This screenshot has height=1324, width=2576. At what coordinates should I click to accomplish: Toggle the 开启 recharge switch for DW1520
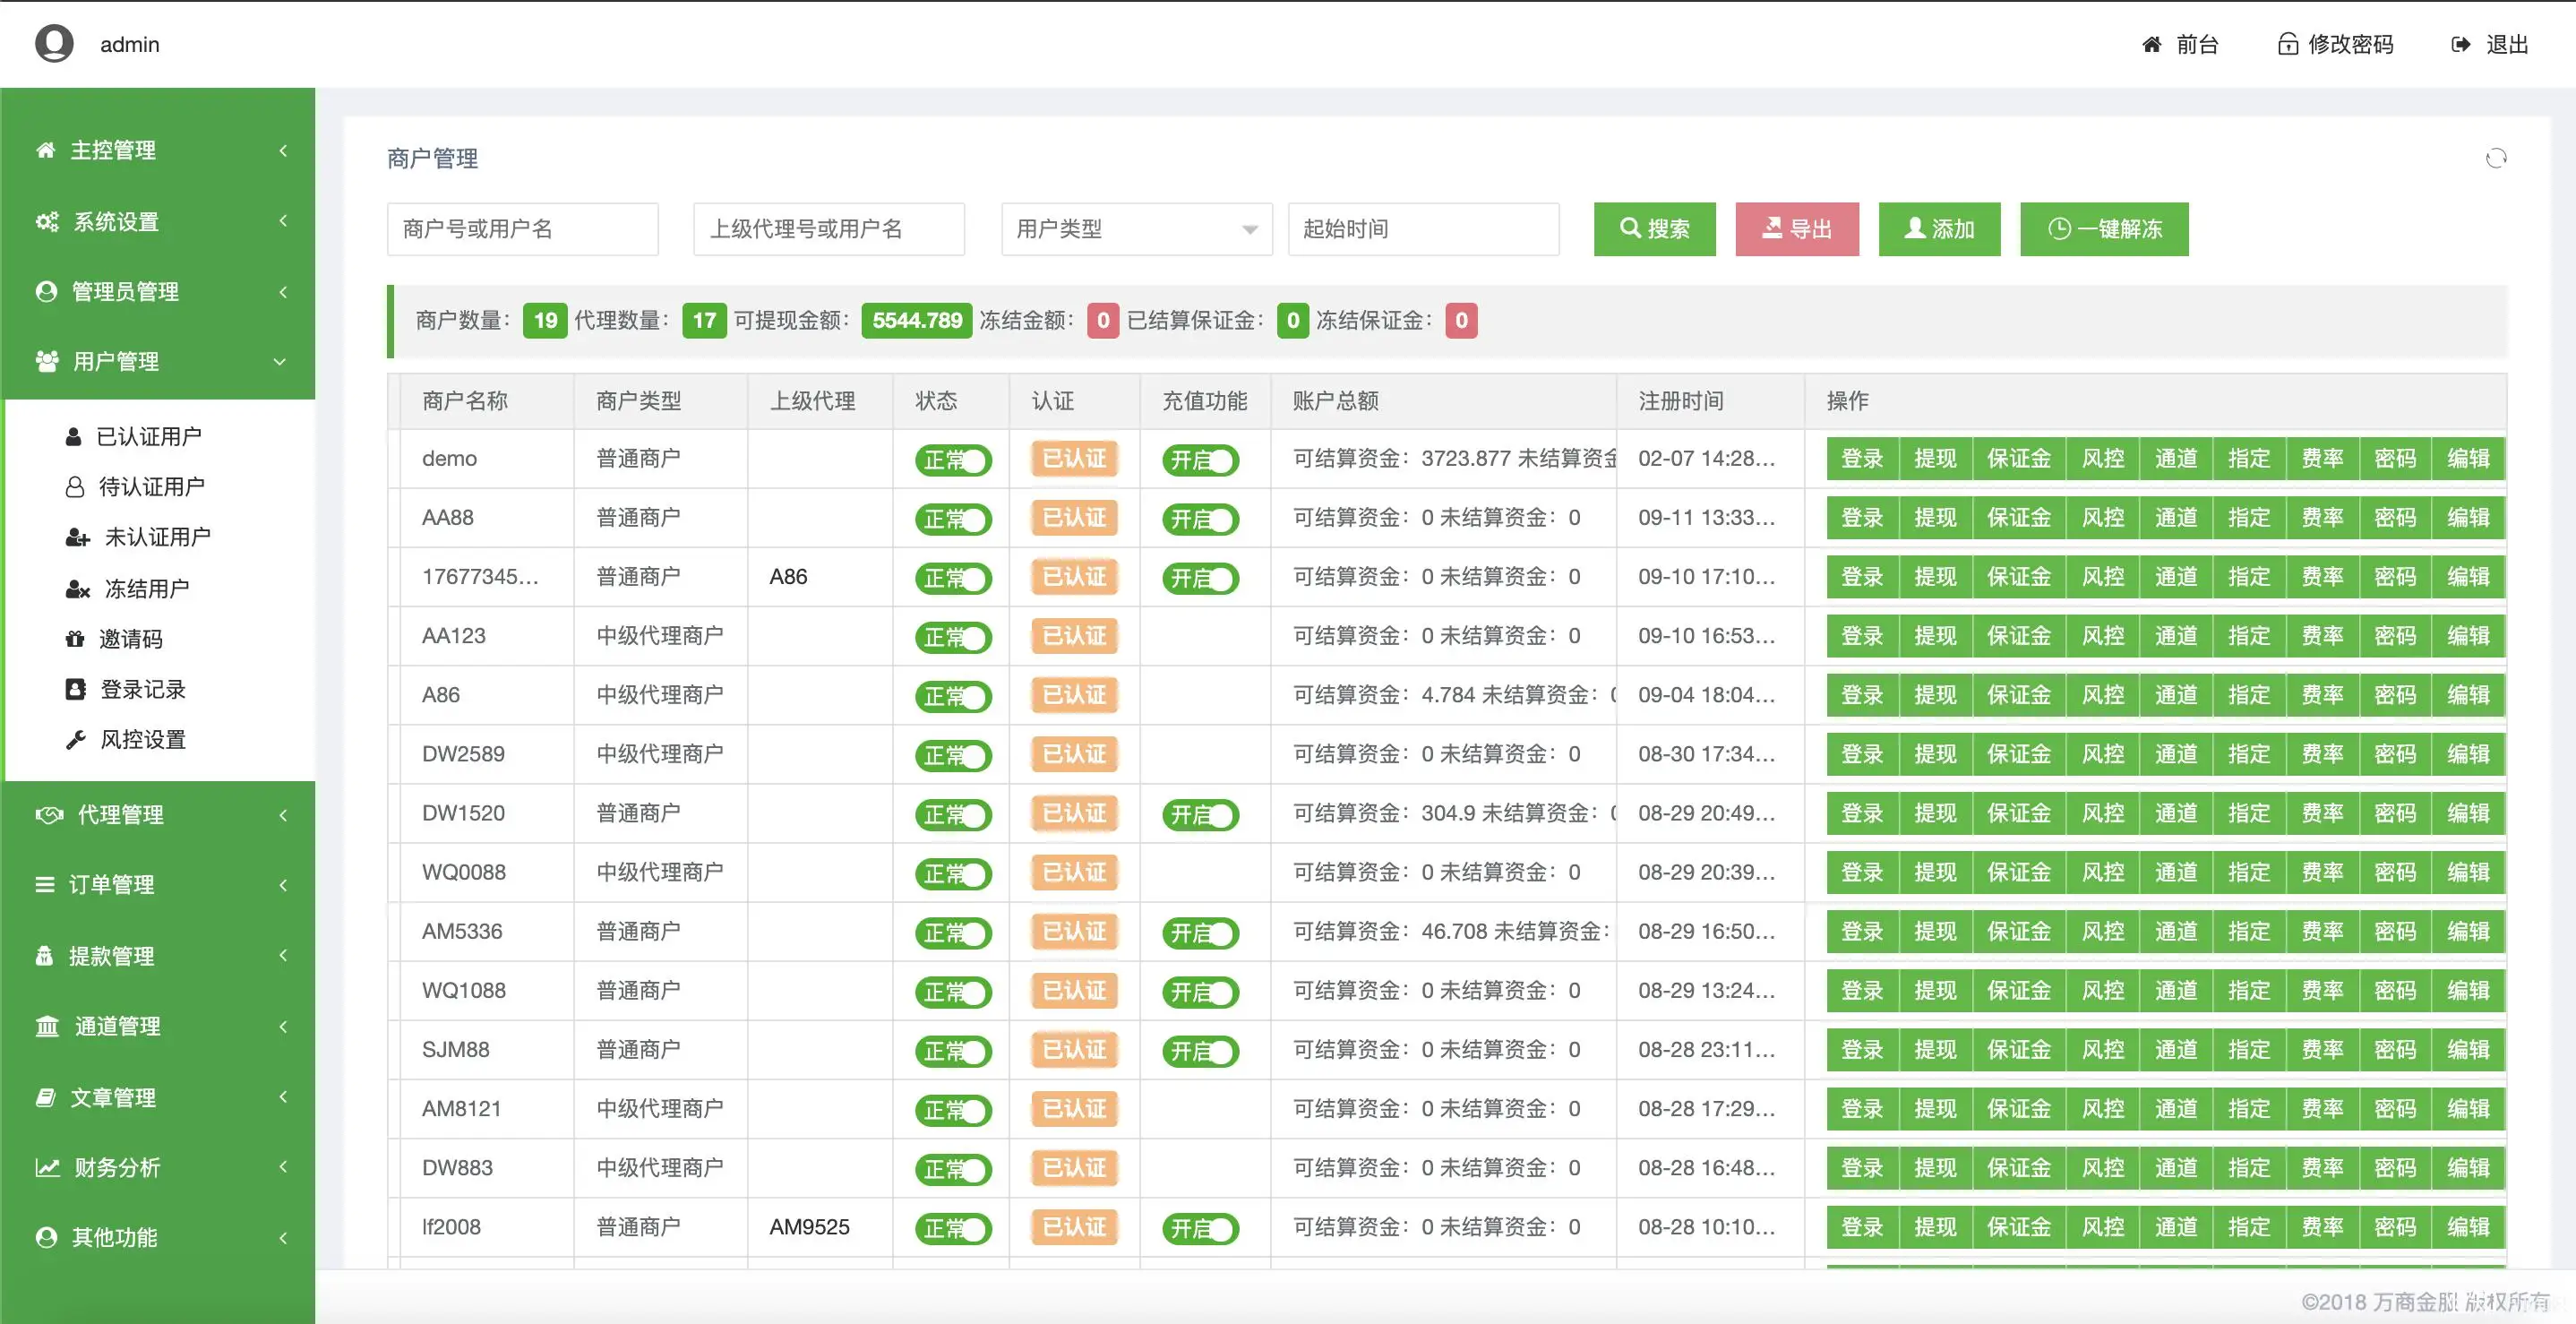coord(1200,814)
